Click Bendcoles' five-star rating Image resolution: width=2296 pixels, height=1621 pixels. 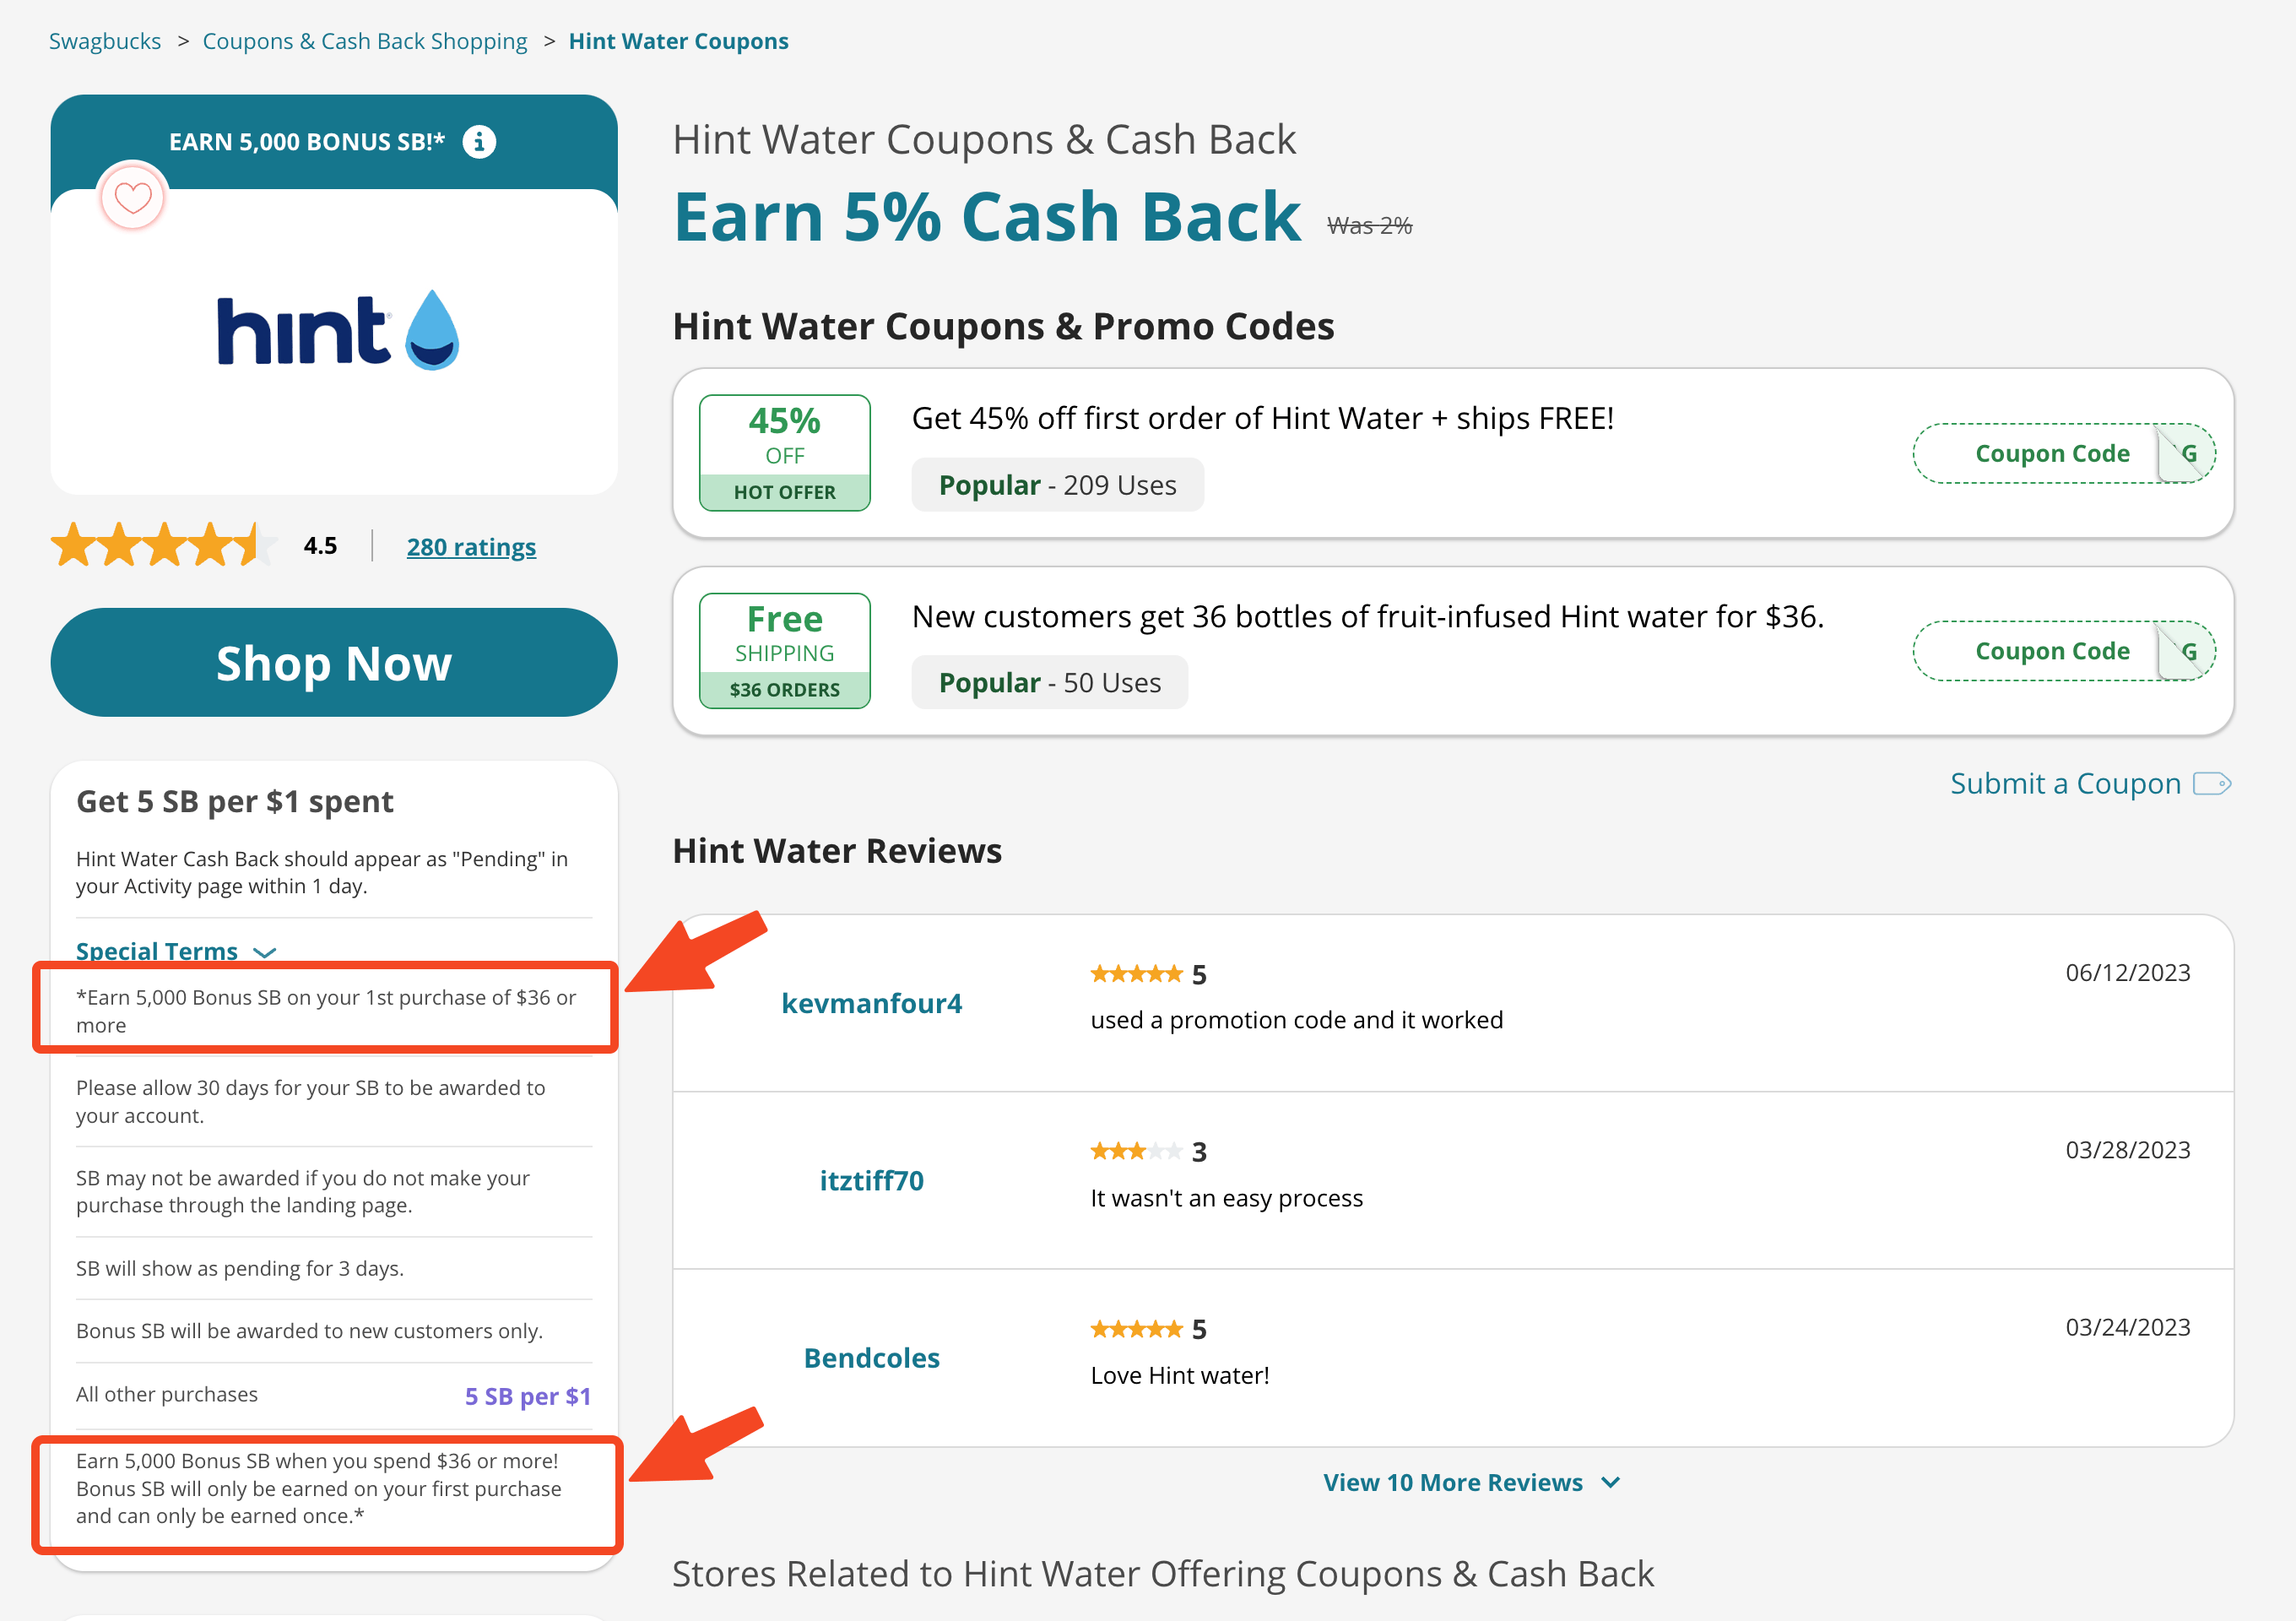(1138, 1328)
